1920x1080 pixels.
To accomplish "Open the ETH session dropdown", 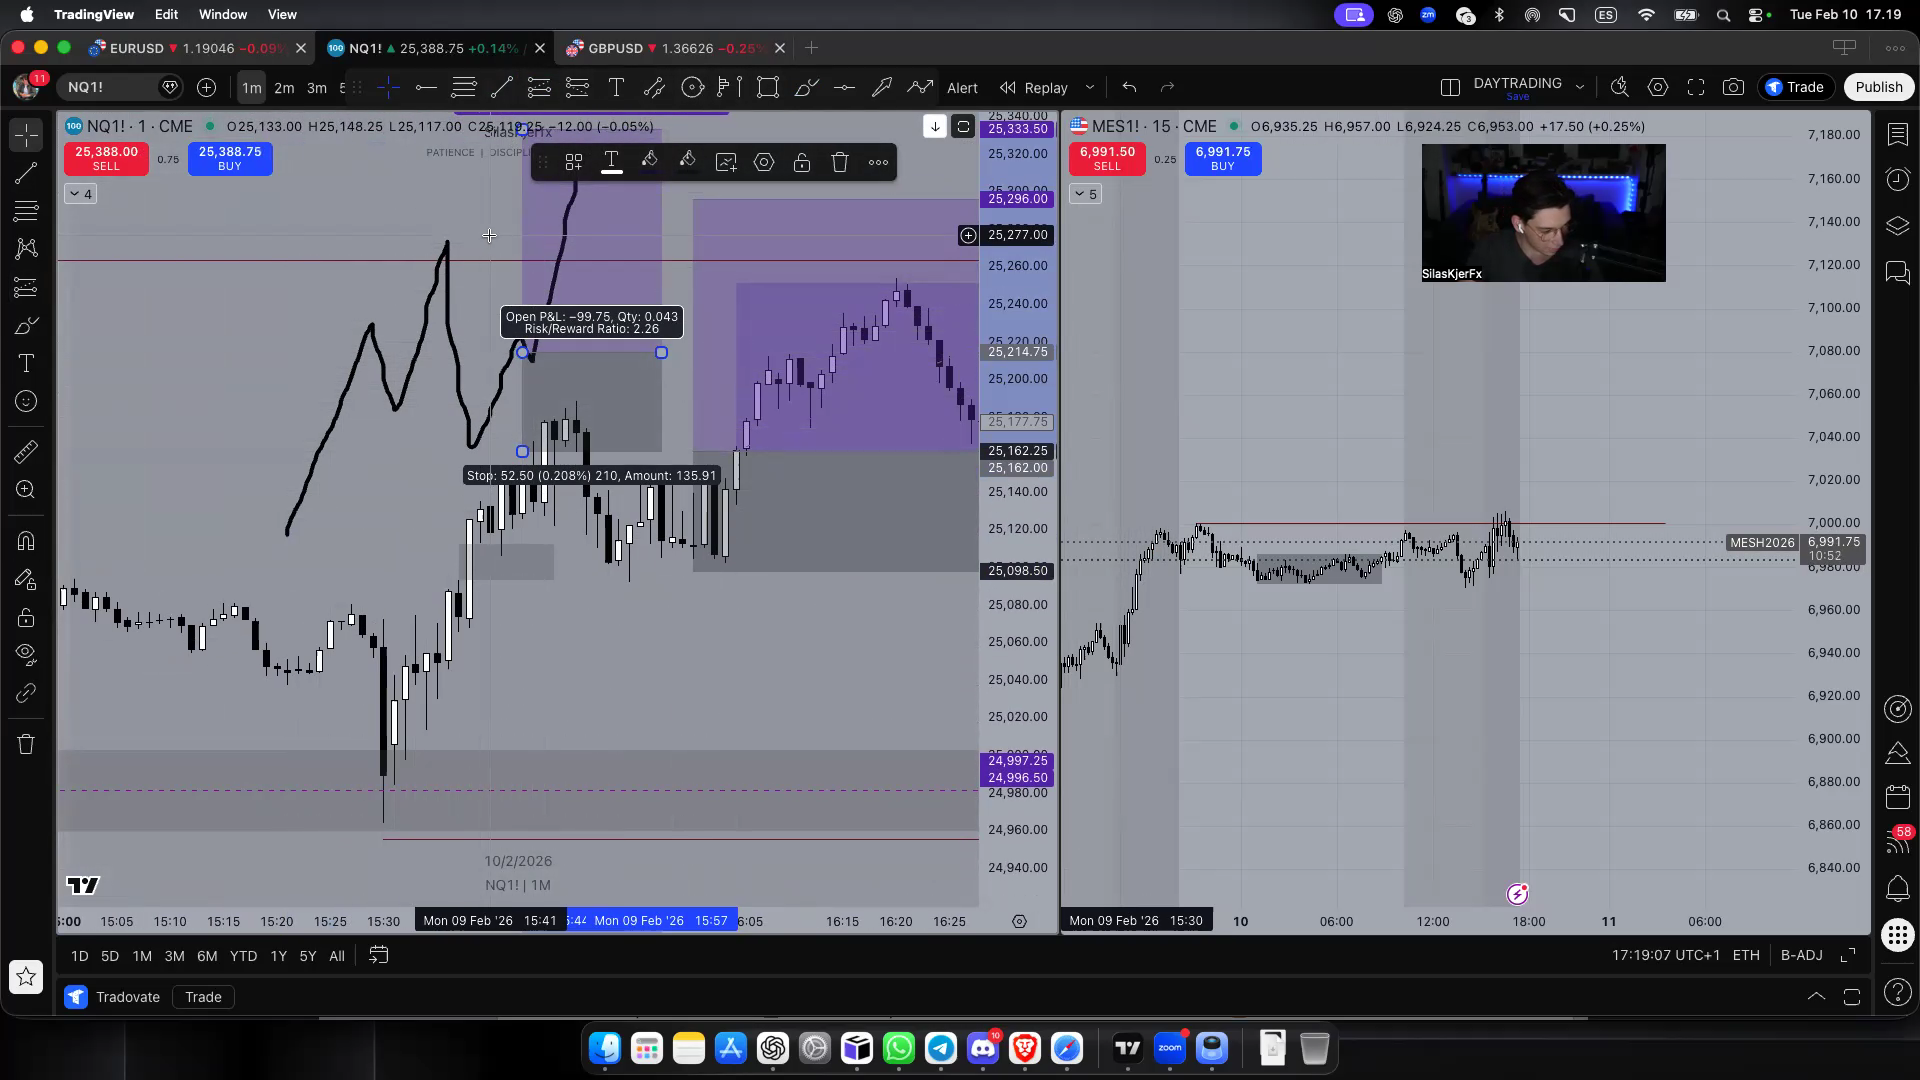I will point(1746,956).
